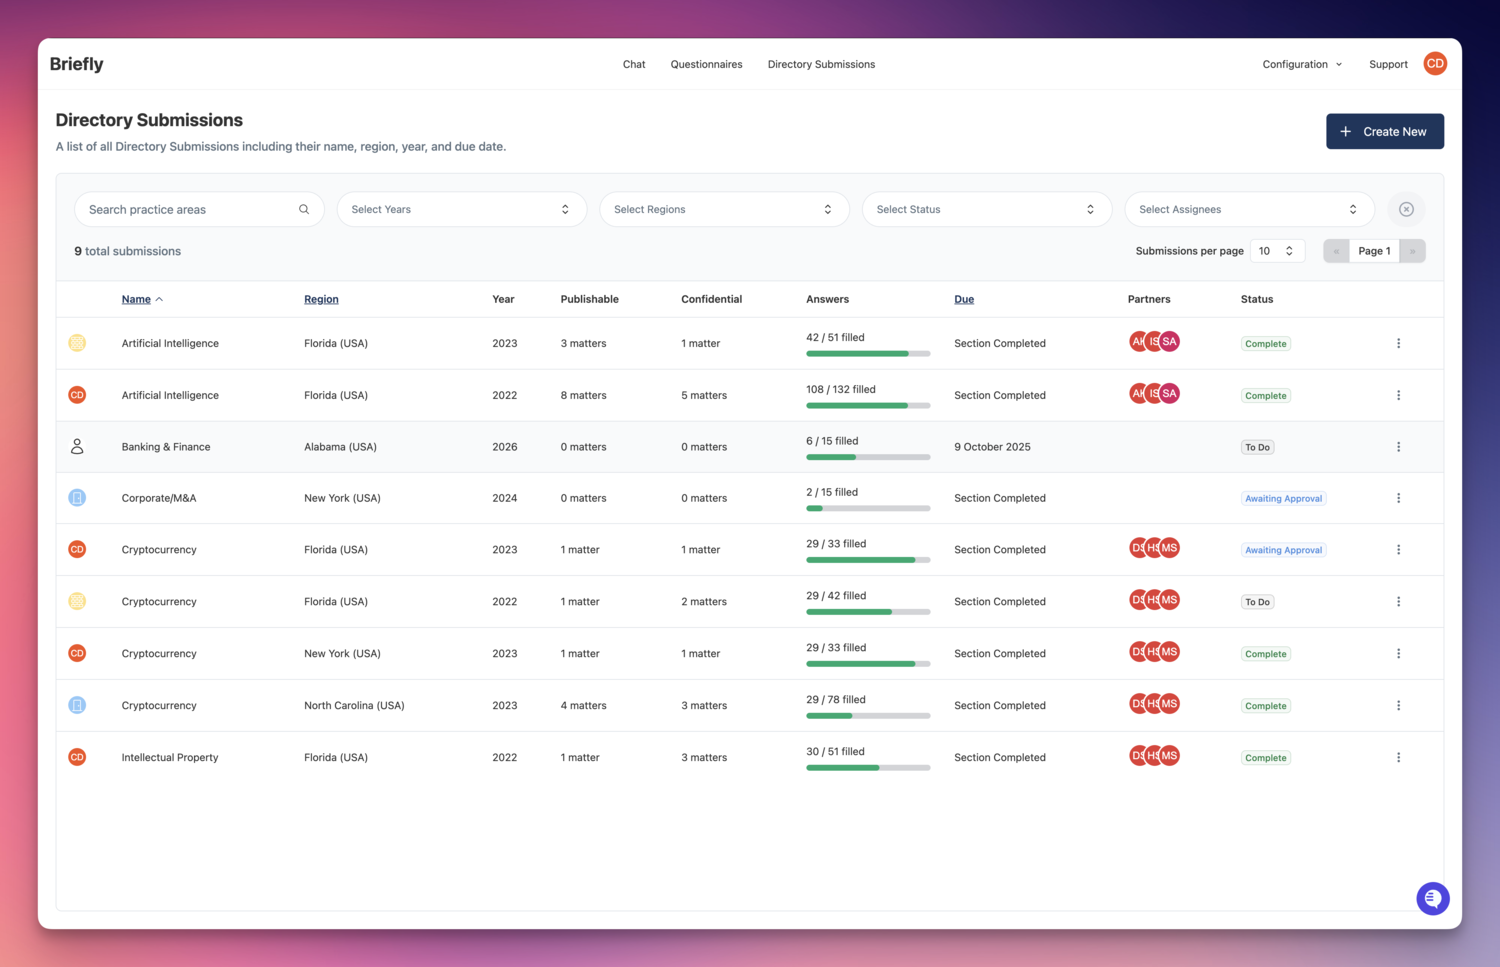Viewport: 1500px width, 967px height.
Task: Clear filters with the circled X icon
Action: pyautogui.click(x=1406, y=209)
